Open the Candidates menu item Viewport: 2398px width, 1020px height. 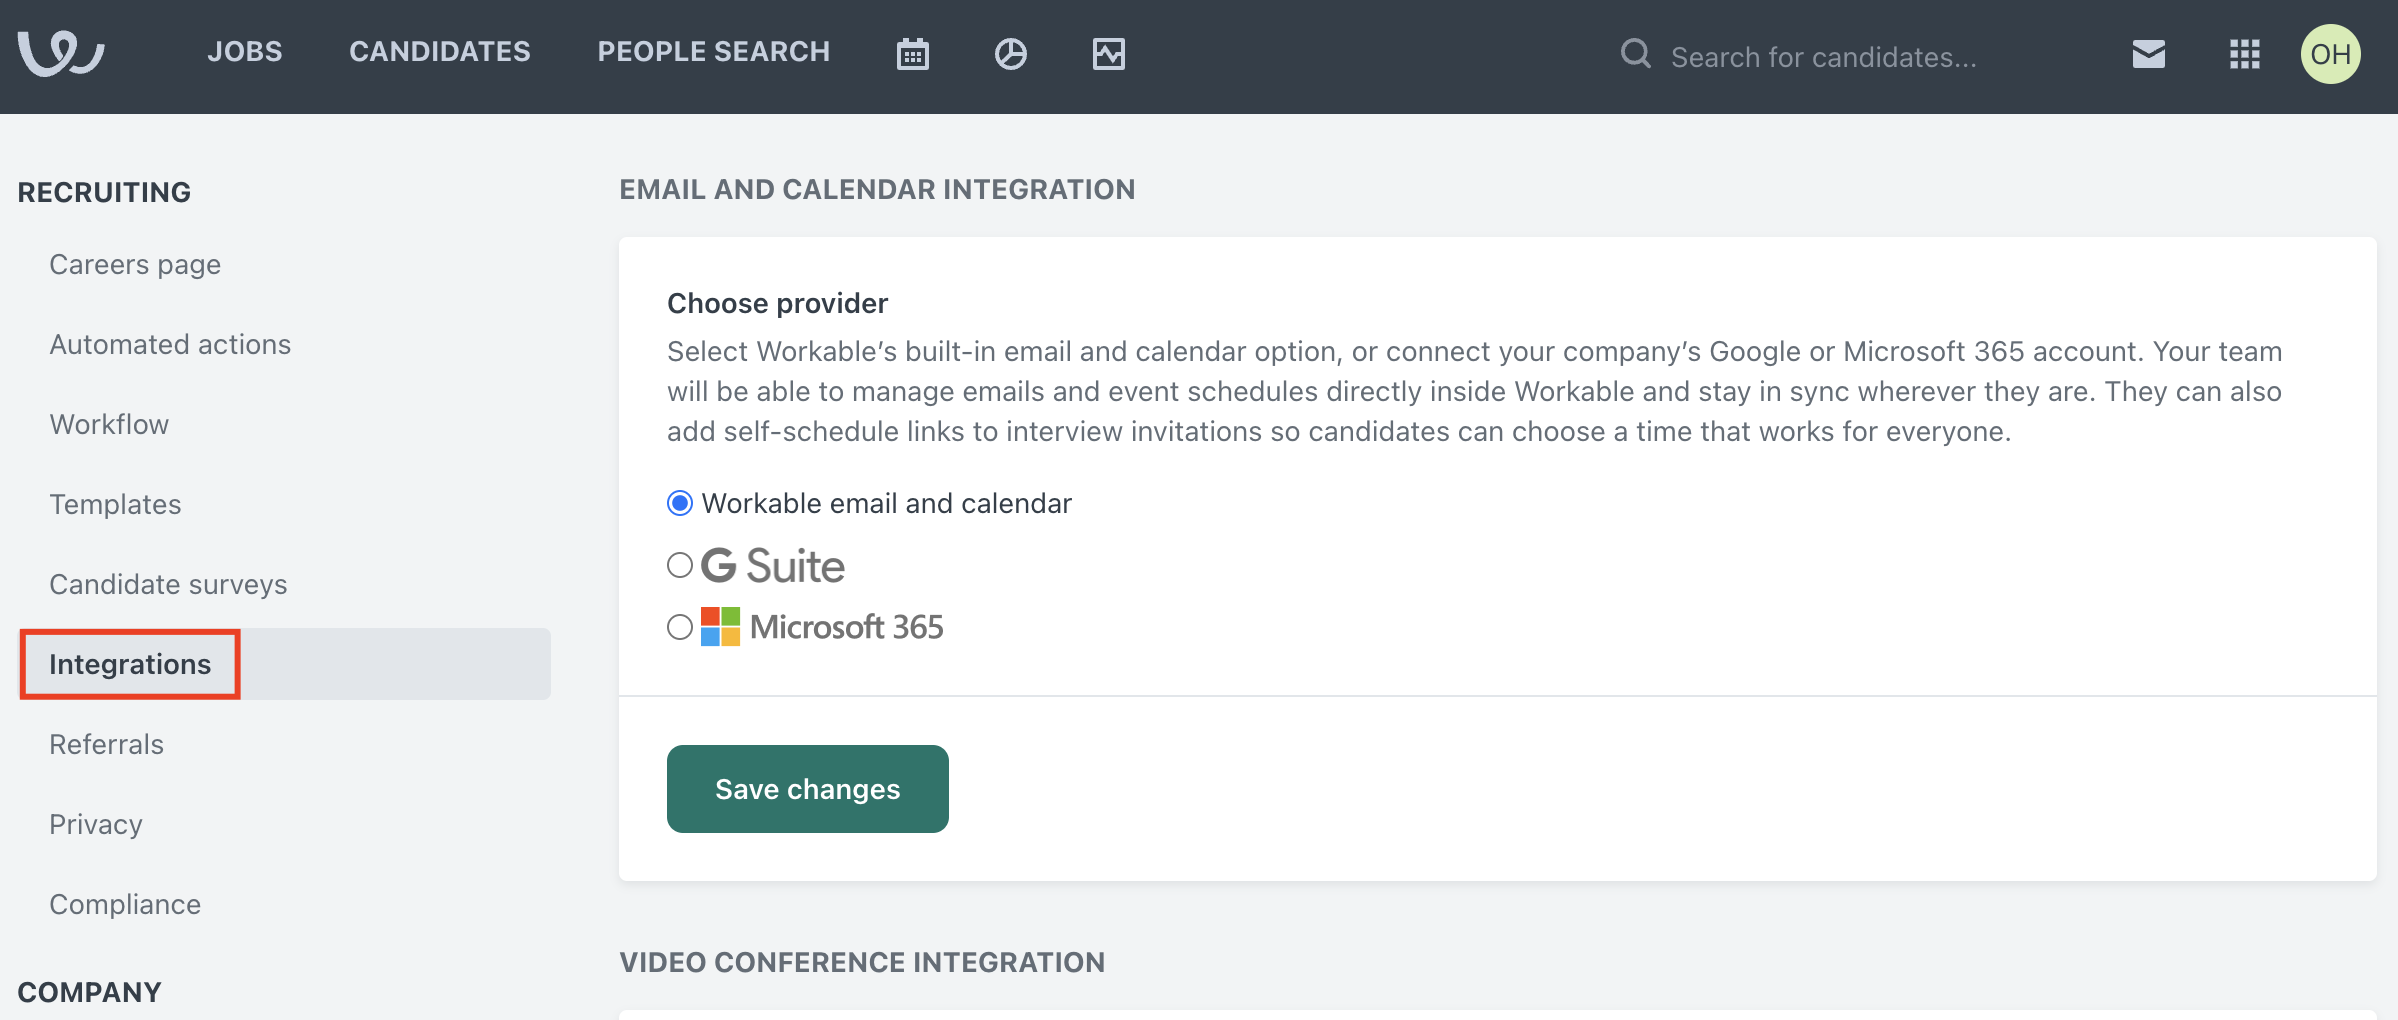(x=440, y=52)
